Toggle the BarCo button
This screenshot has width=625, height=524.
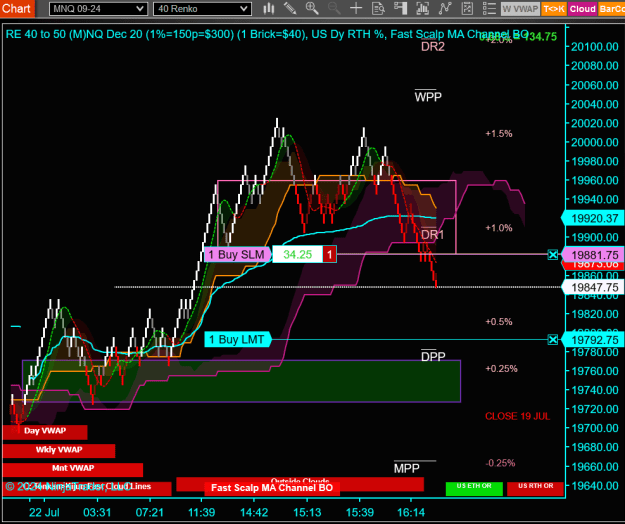(x=611, y=9)
